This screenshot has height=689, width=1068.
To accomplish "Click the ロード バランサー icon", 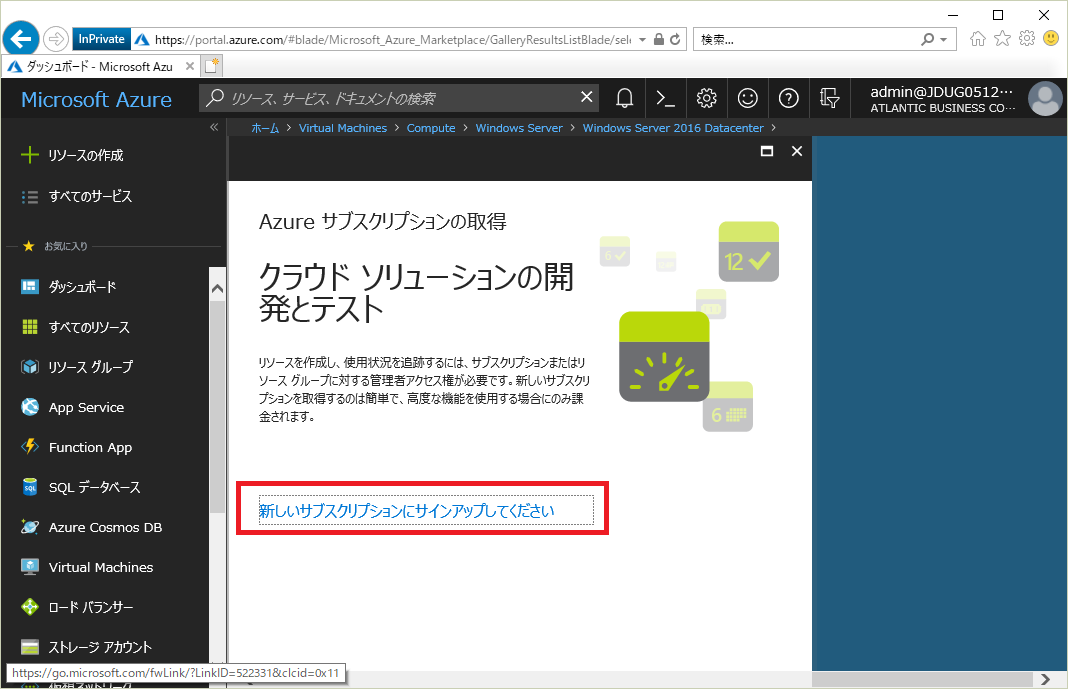I will pos(30,607).
